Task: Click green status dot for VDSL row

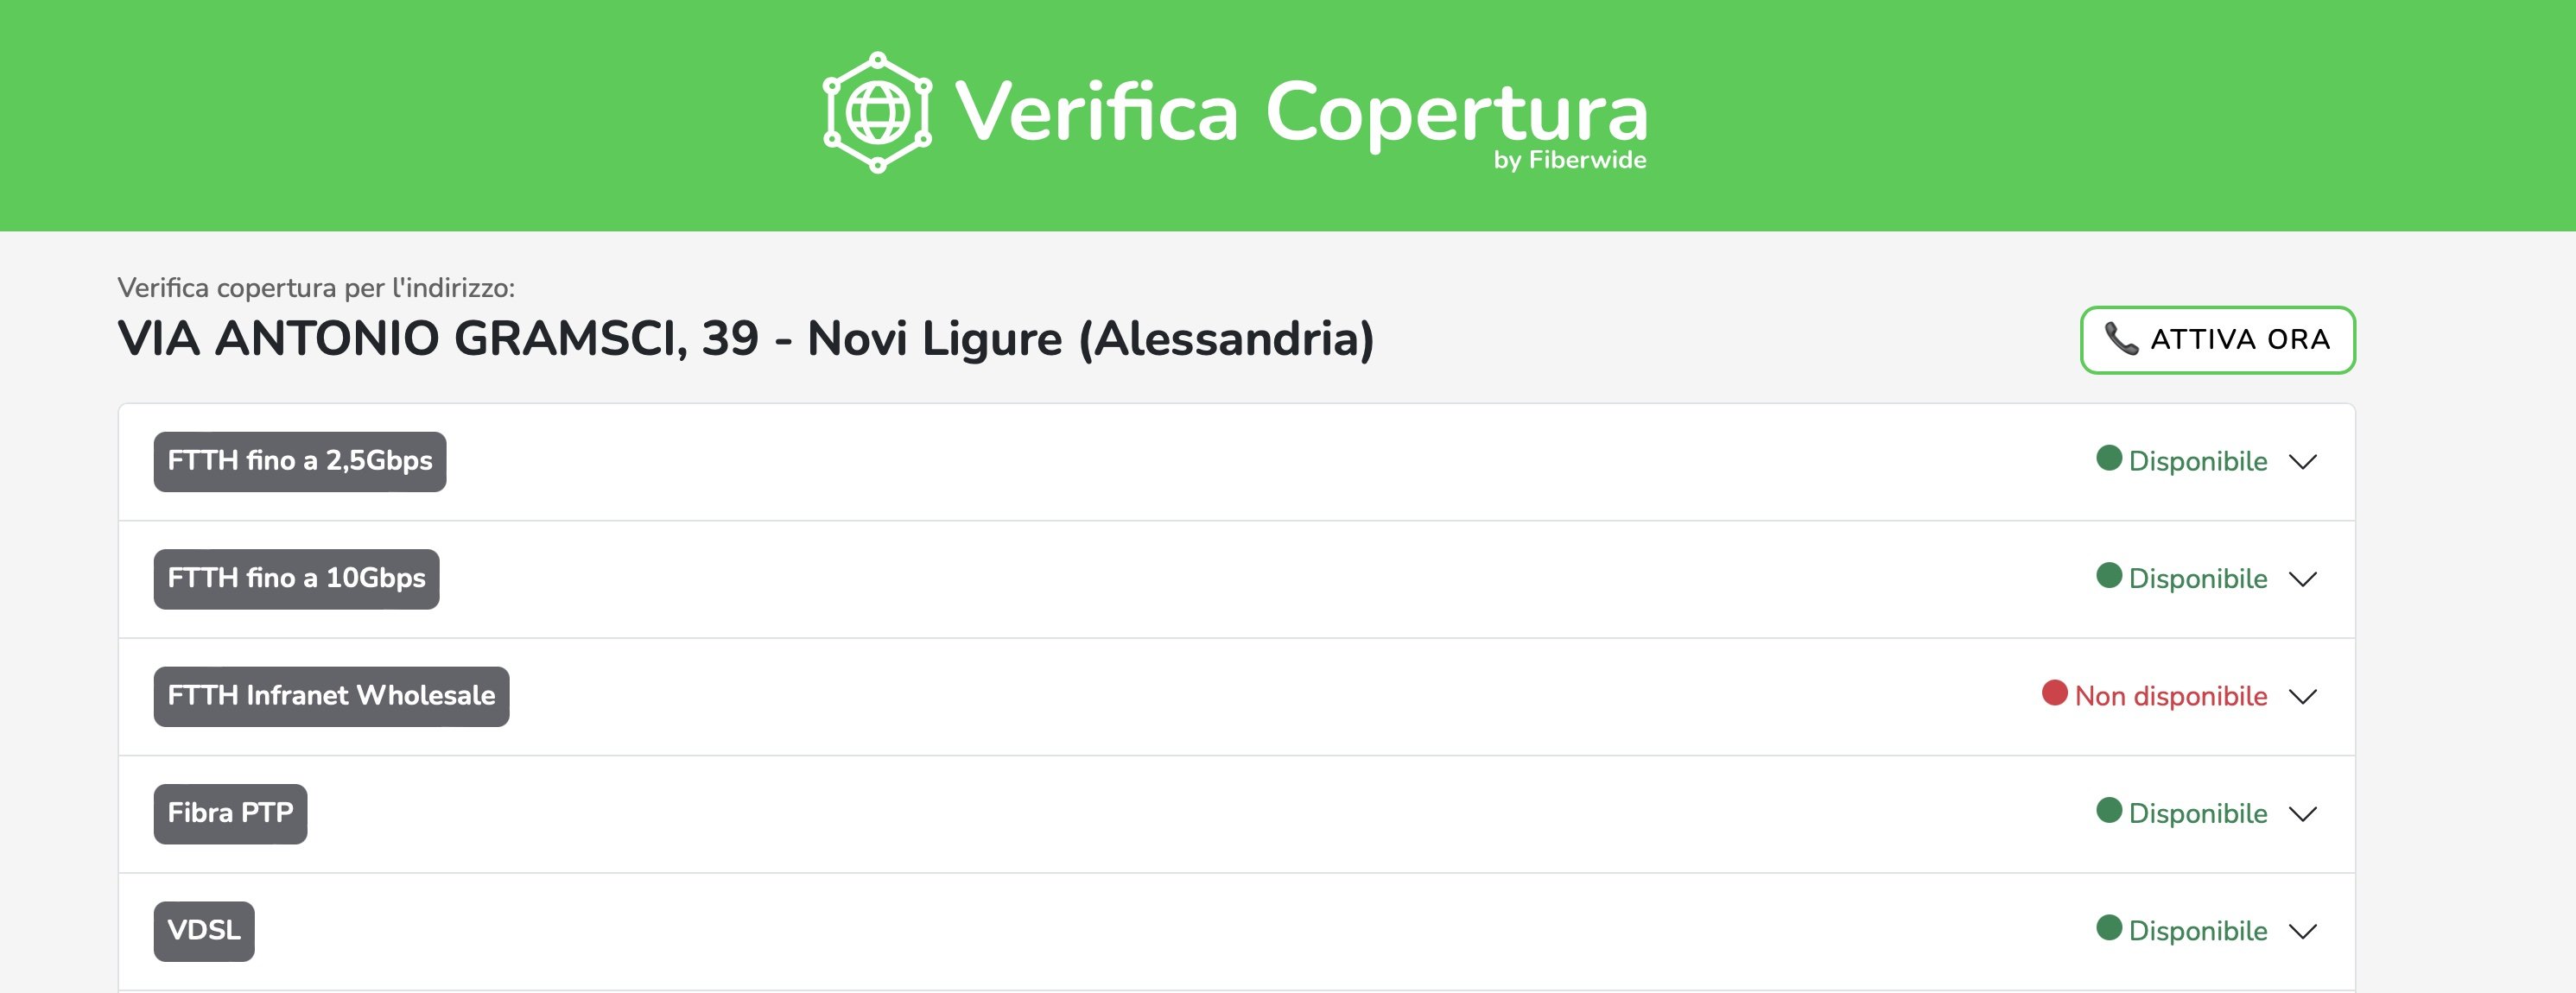Action: click(x=2109, y=928)
